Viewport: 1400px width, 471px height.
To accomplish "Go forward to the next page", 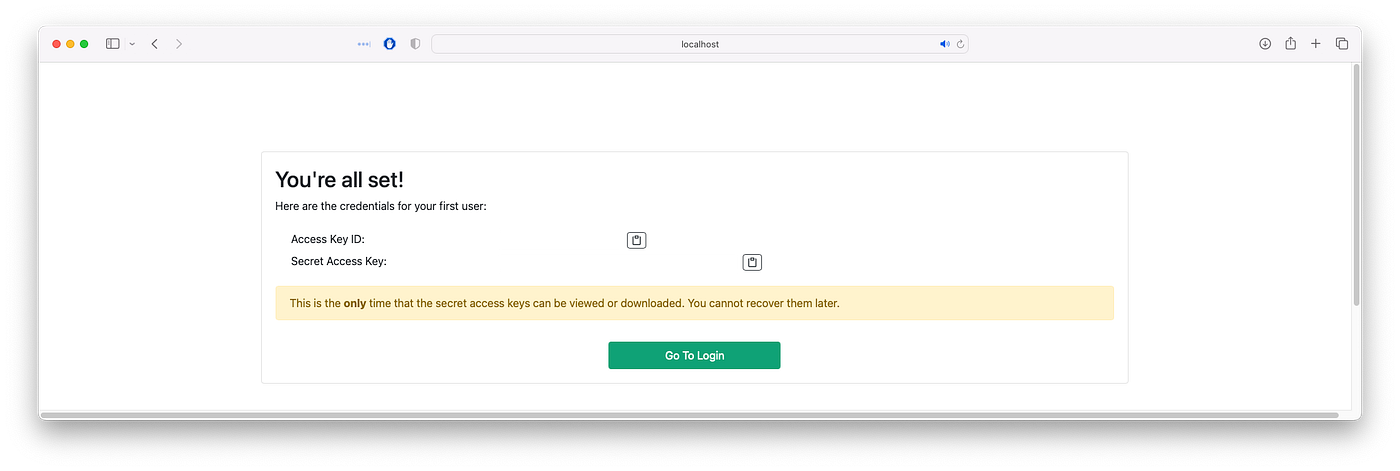I will click(179, 44).
